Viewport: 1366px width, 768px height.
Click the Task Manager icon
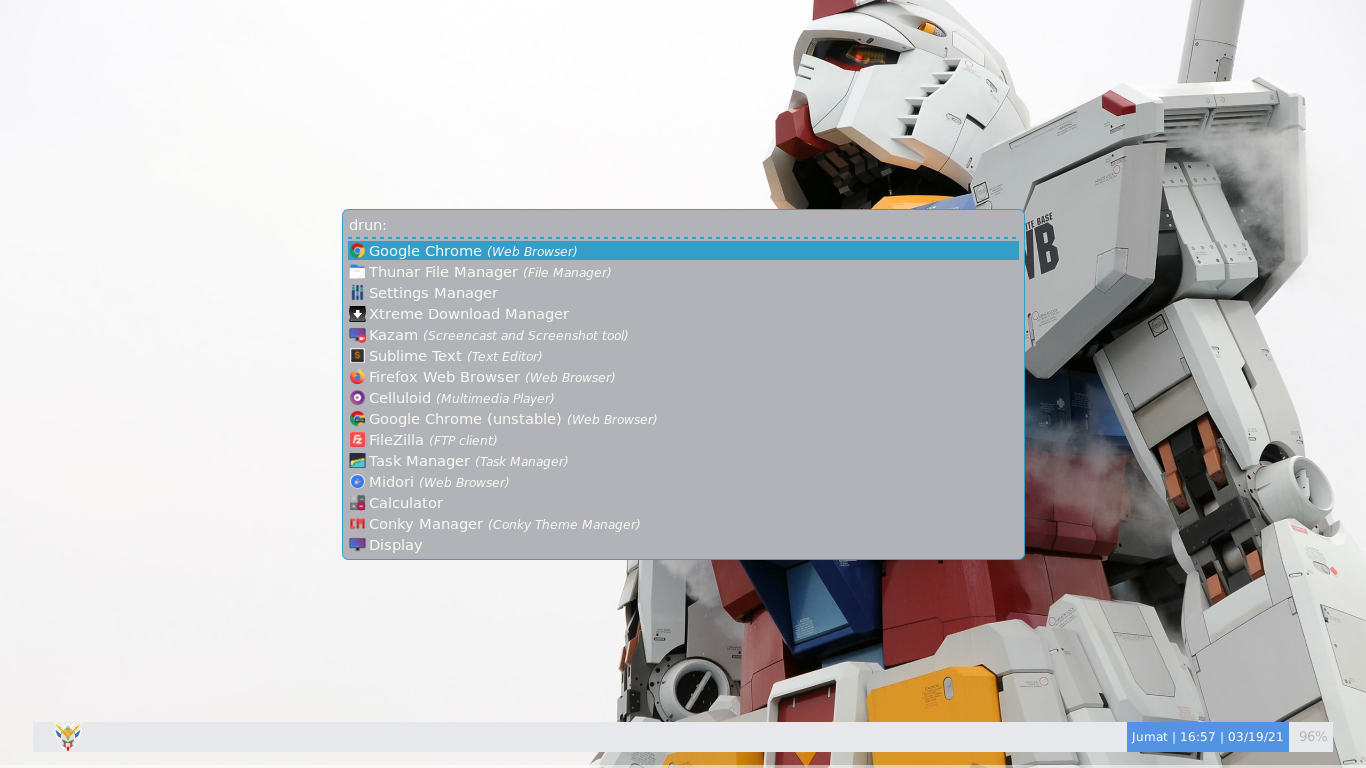(x=357, y=461)
